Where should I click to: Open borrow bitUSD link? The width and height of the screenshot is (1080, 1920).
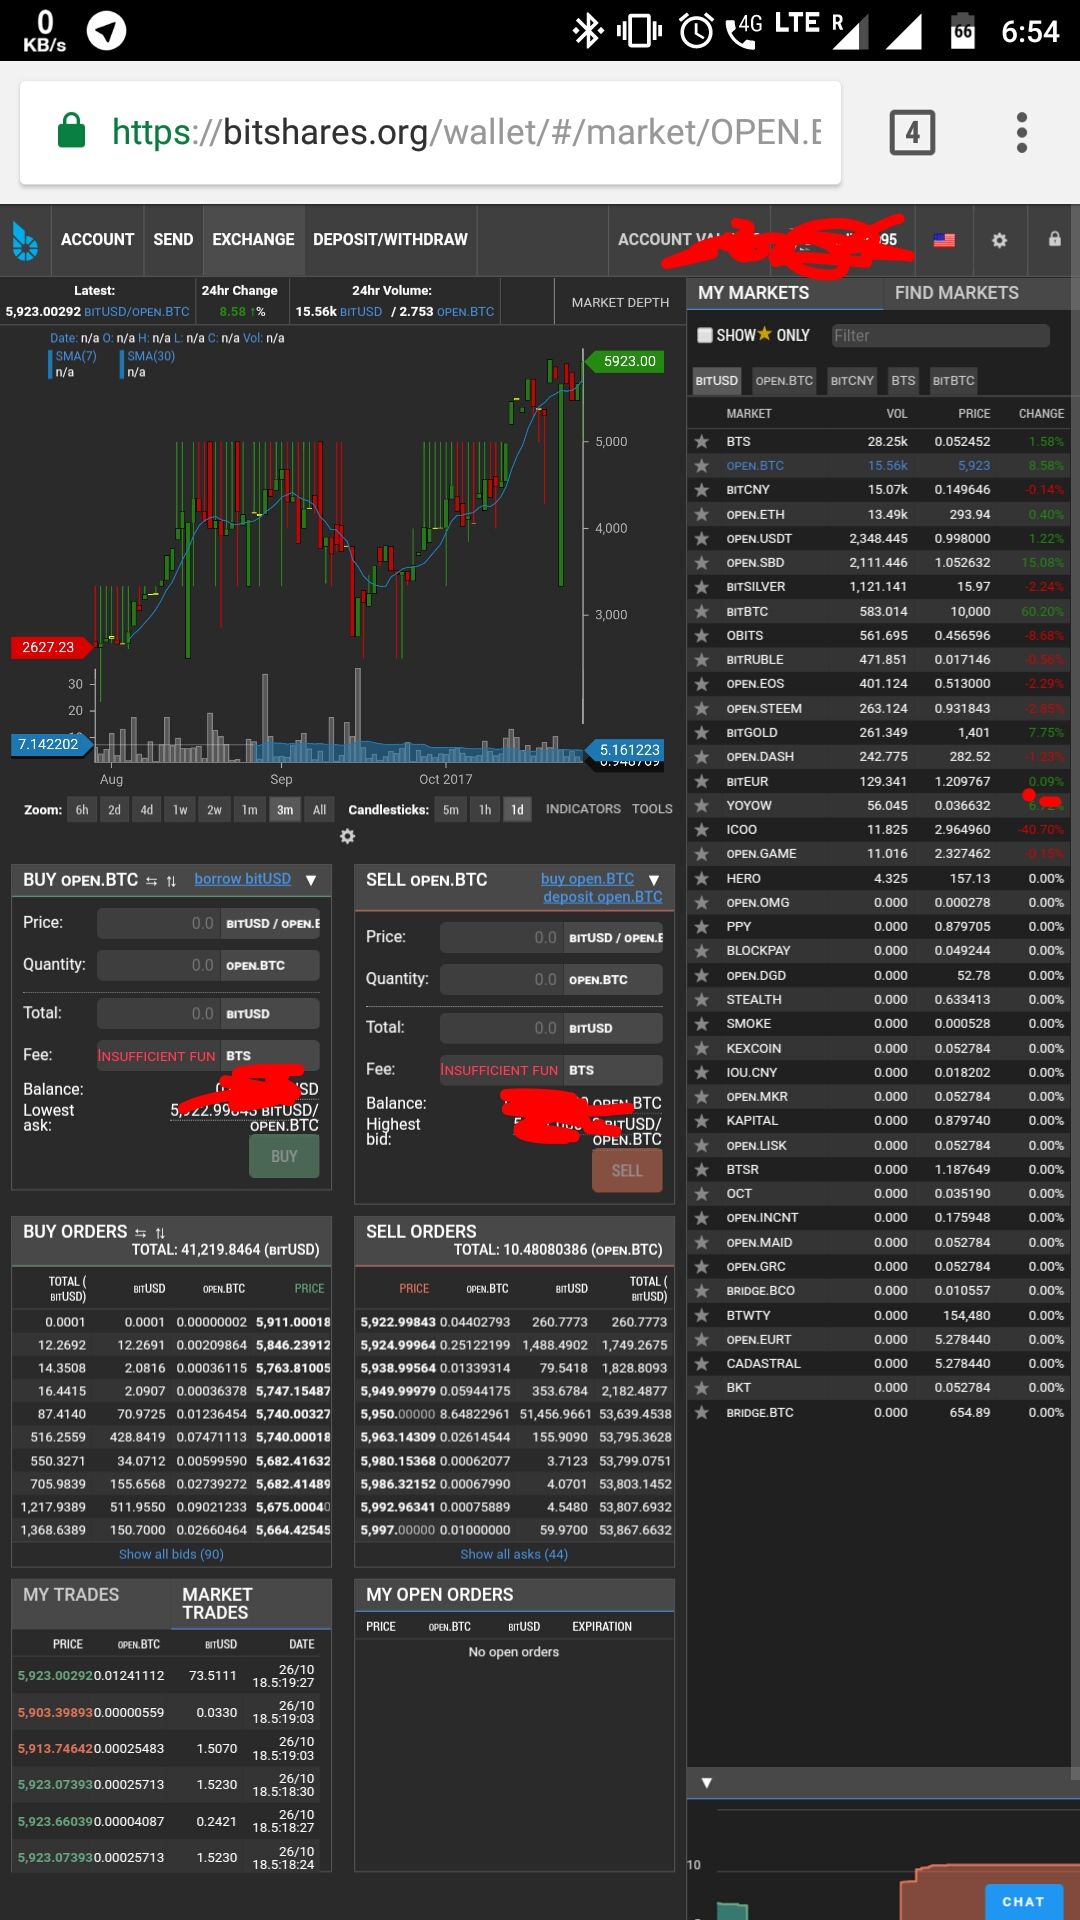coord(243,879)
